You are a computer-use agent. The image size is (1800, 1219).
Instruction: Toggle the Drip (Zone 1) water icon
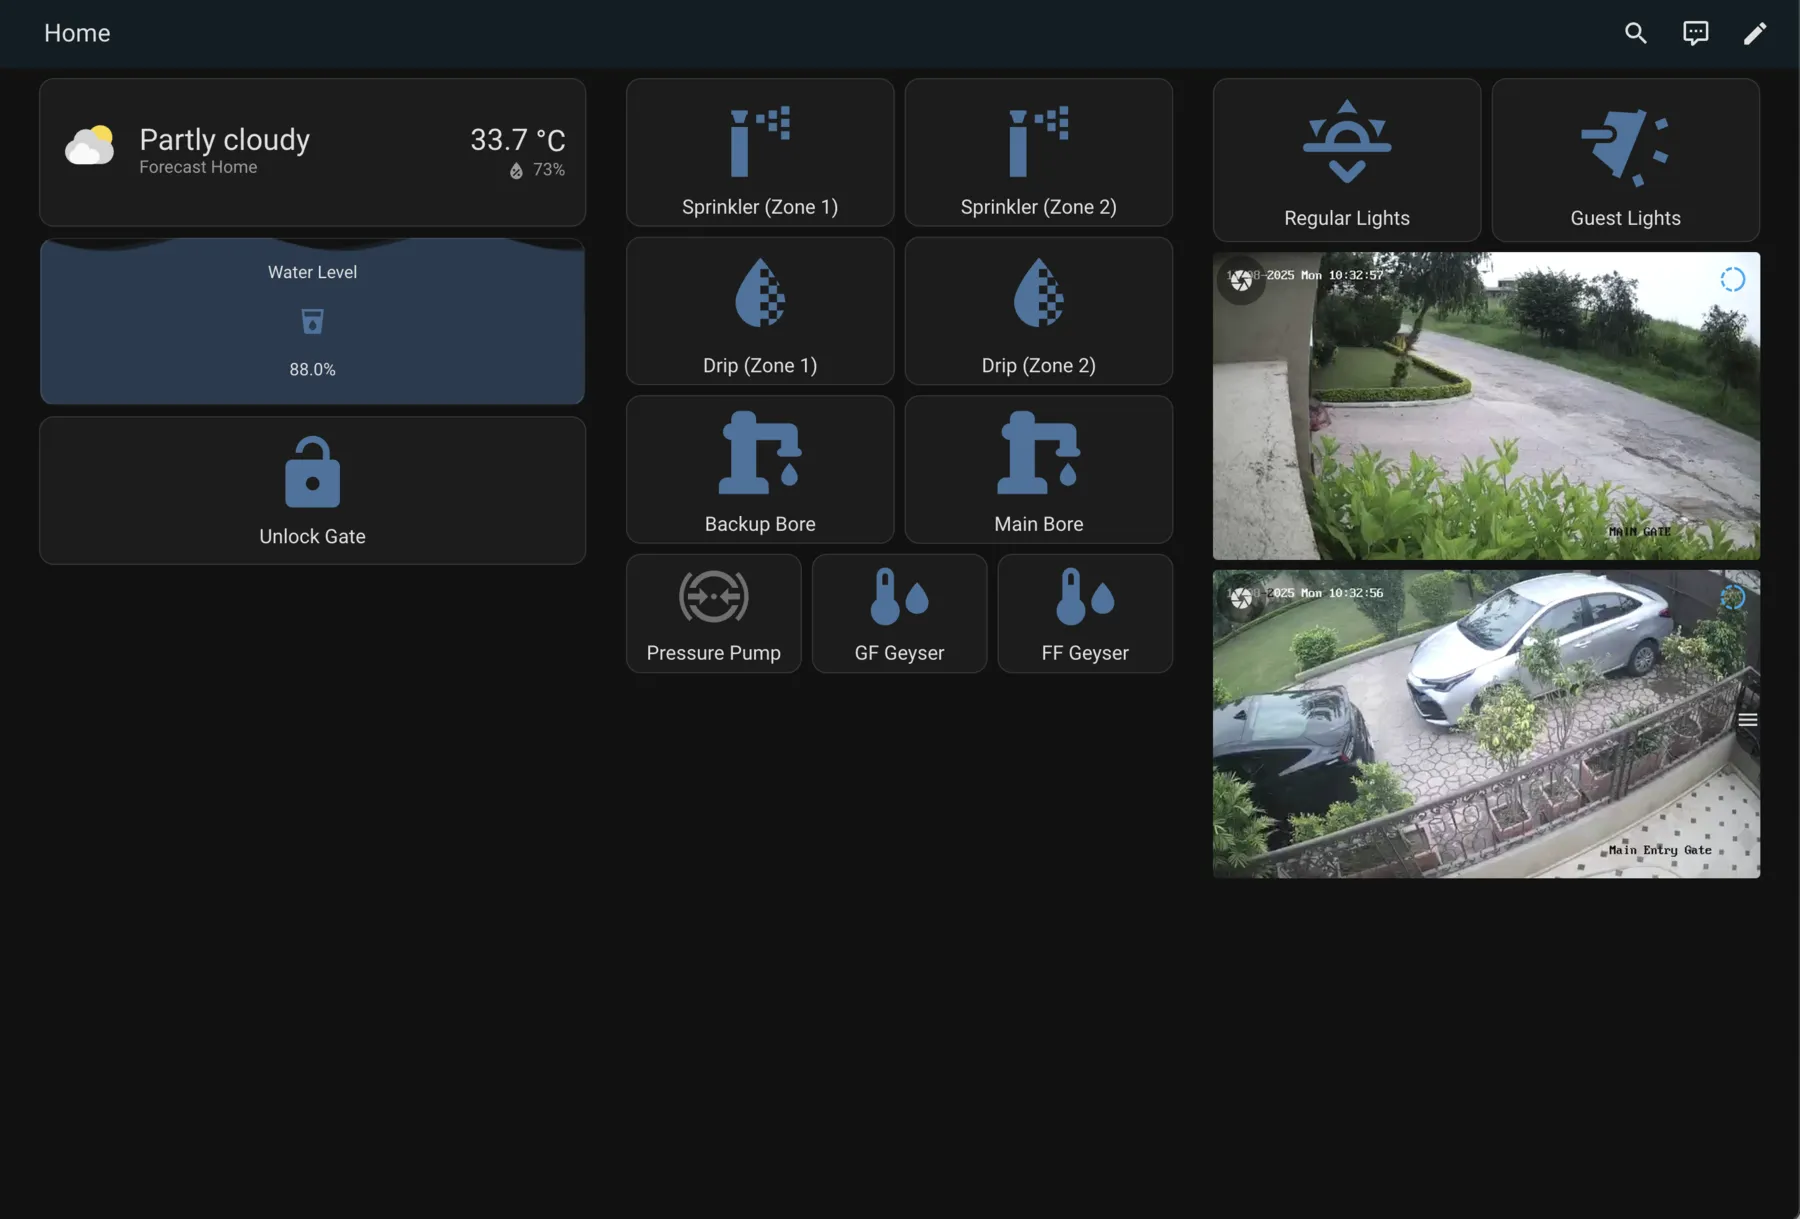click(760, 293)
